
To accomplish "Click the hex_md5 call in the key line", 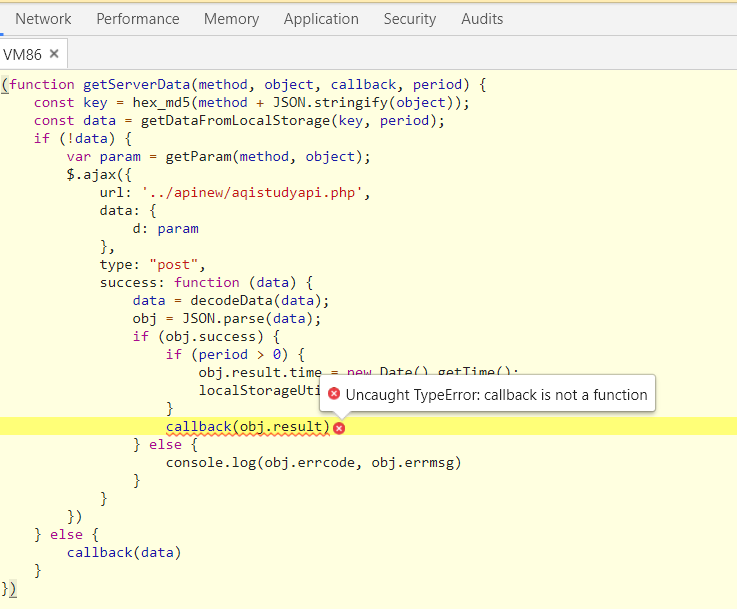I will [x=161, y=102].
